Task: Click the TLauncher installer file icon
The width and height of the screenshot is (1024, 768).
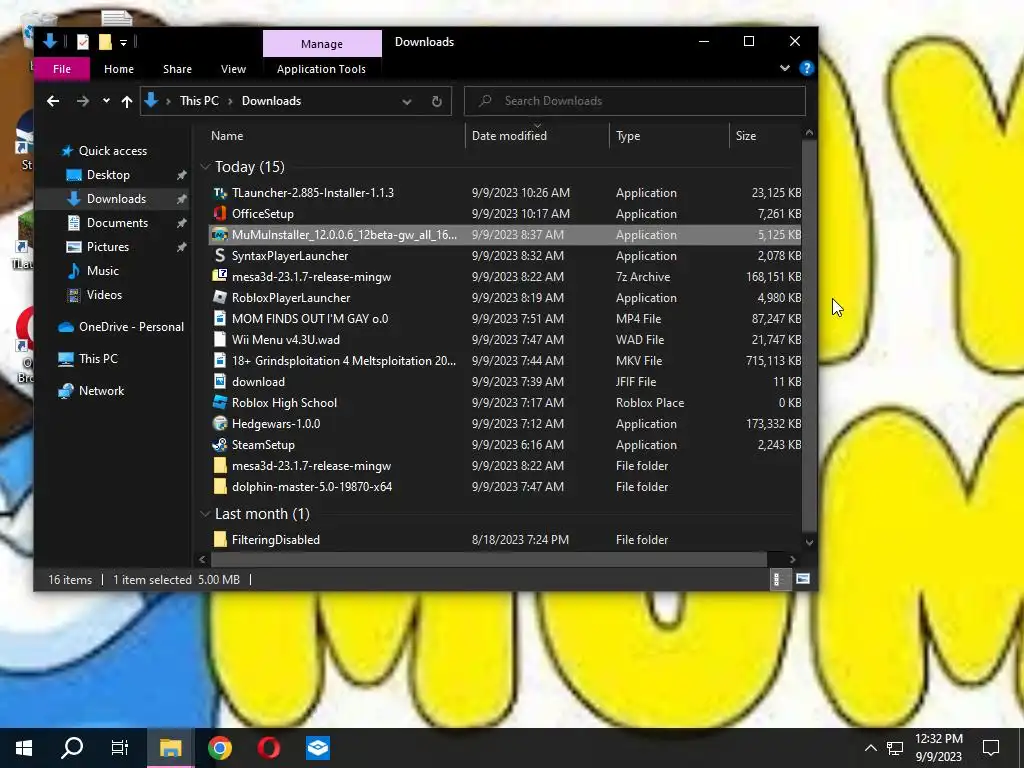Action: 220,193
